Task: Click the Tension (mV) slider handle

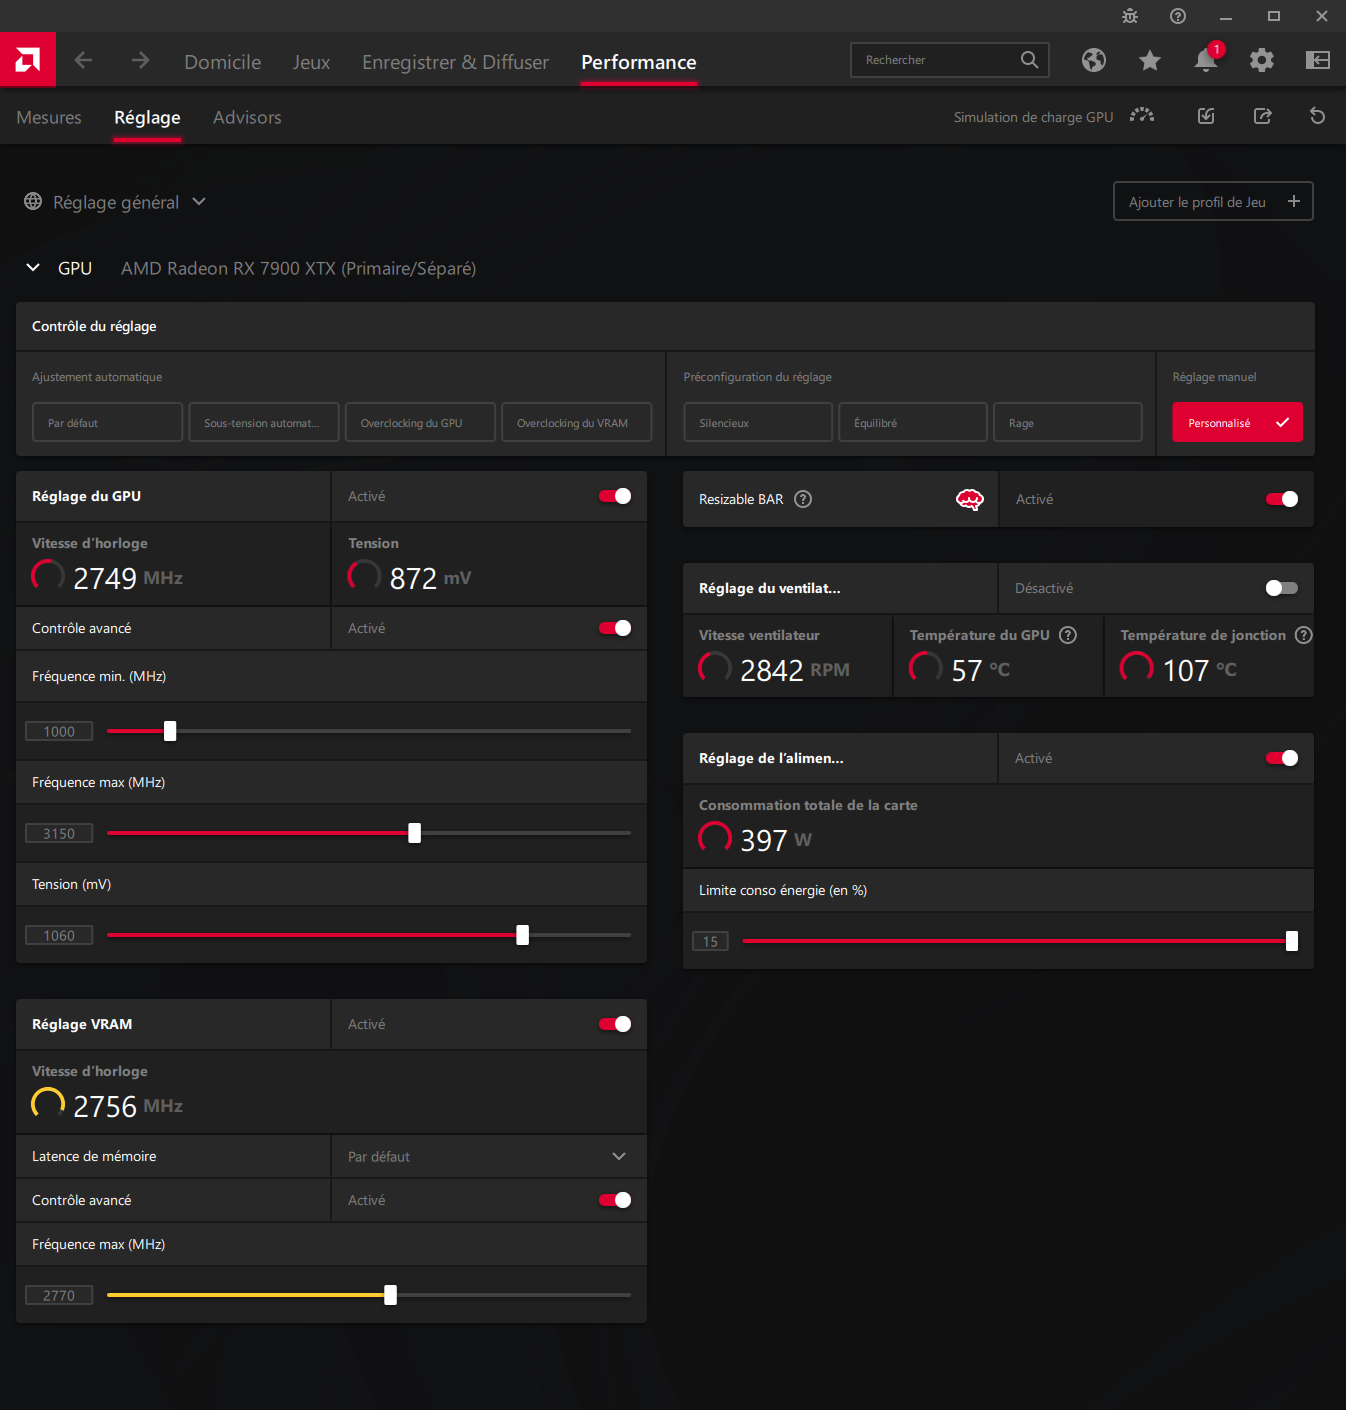Action: 522,935
